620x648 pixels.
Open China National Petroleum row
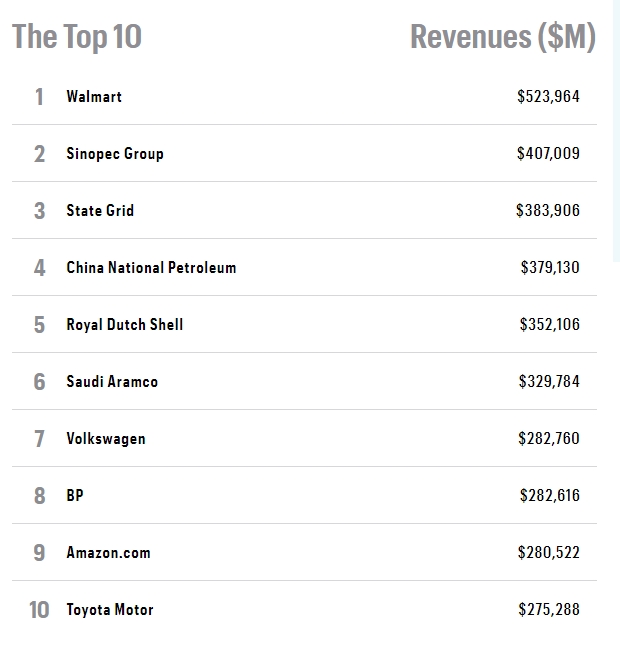click(x=151, y=268)
